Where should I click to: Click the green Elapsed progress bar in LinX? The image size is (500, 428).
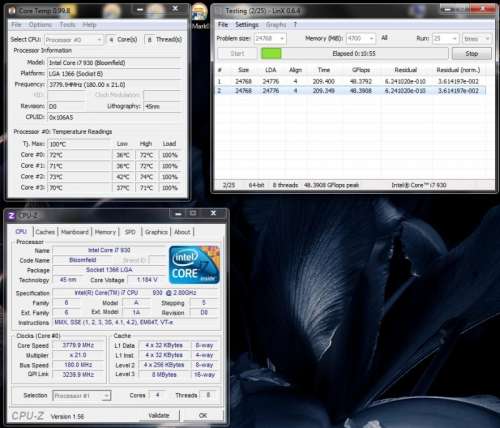coord(354,53)
